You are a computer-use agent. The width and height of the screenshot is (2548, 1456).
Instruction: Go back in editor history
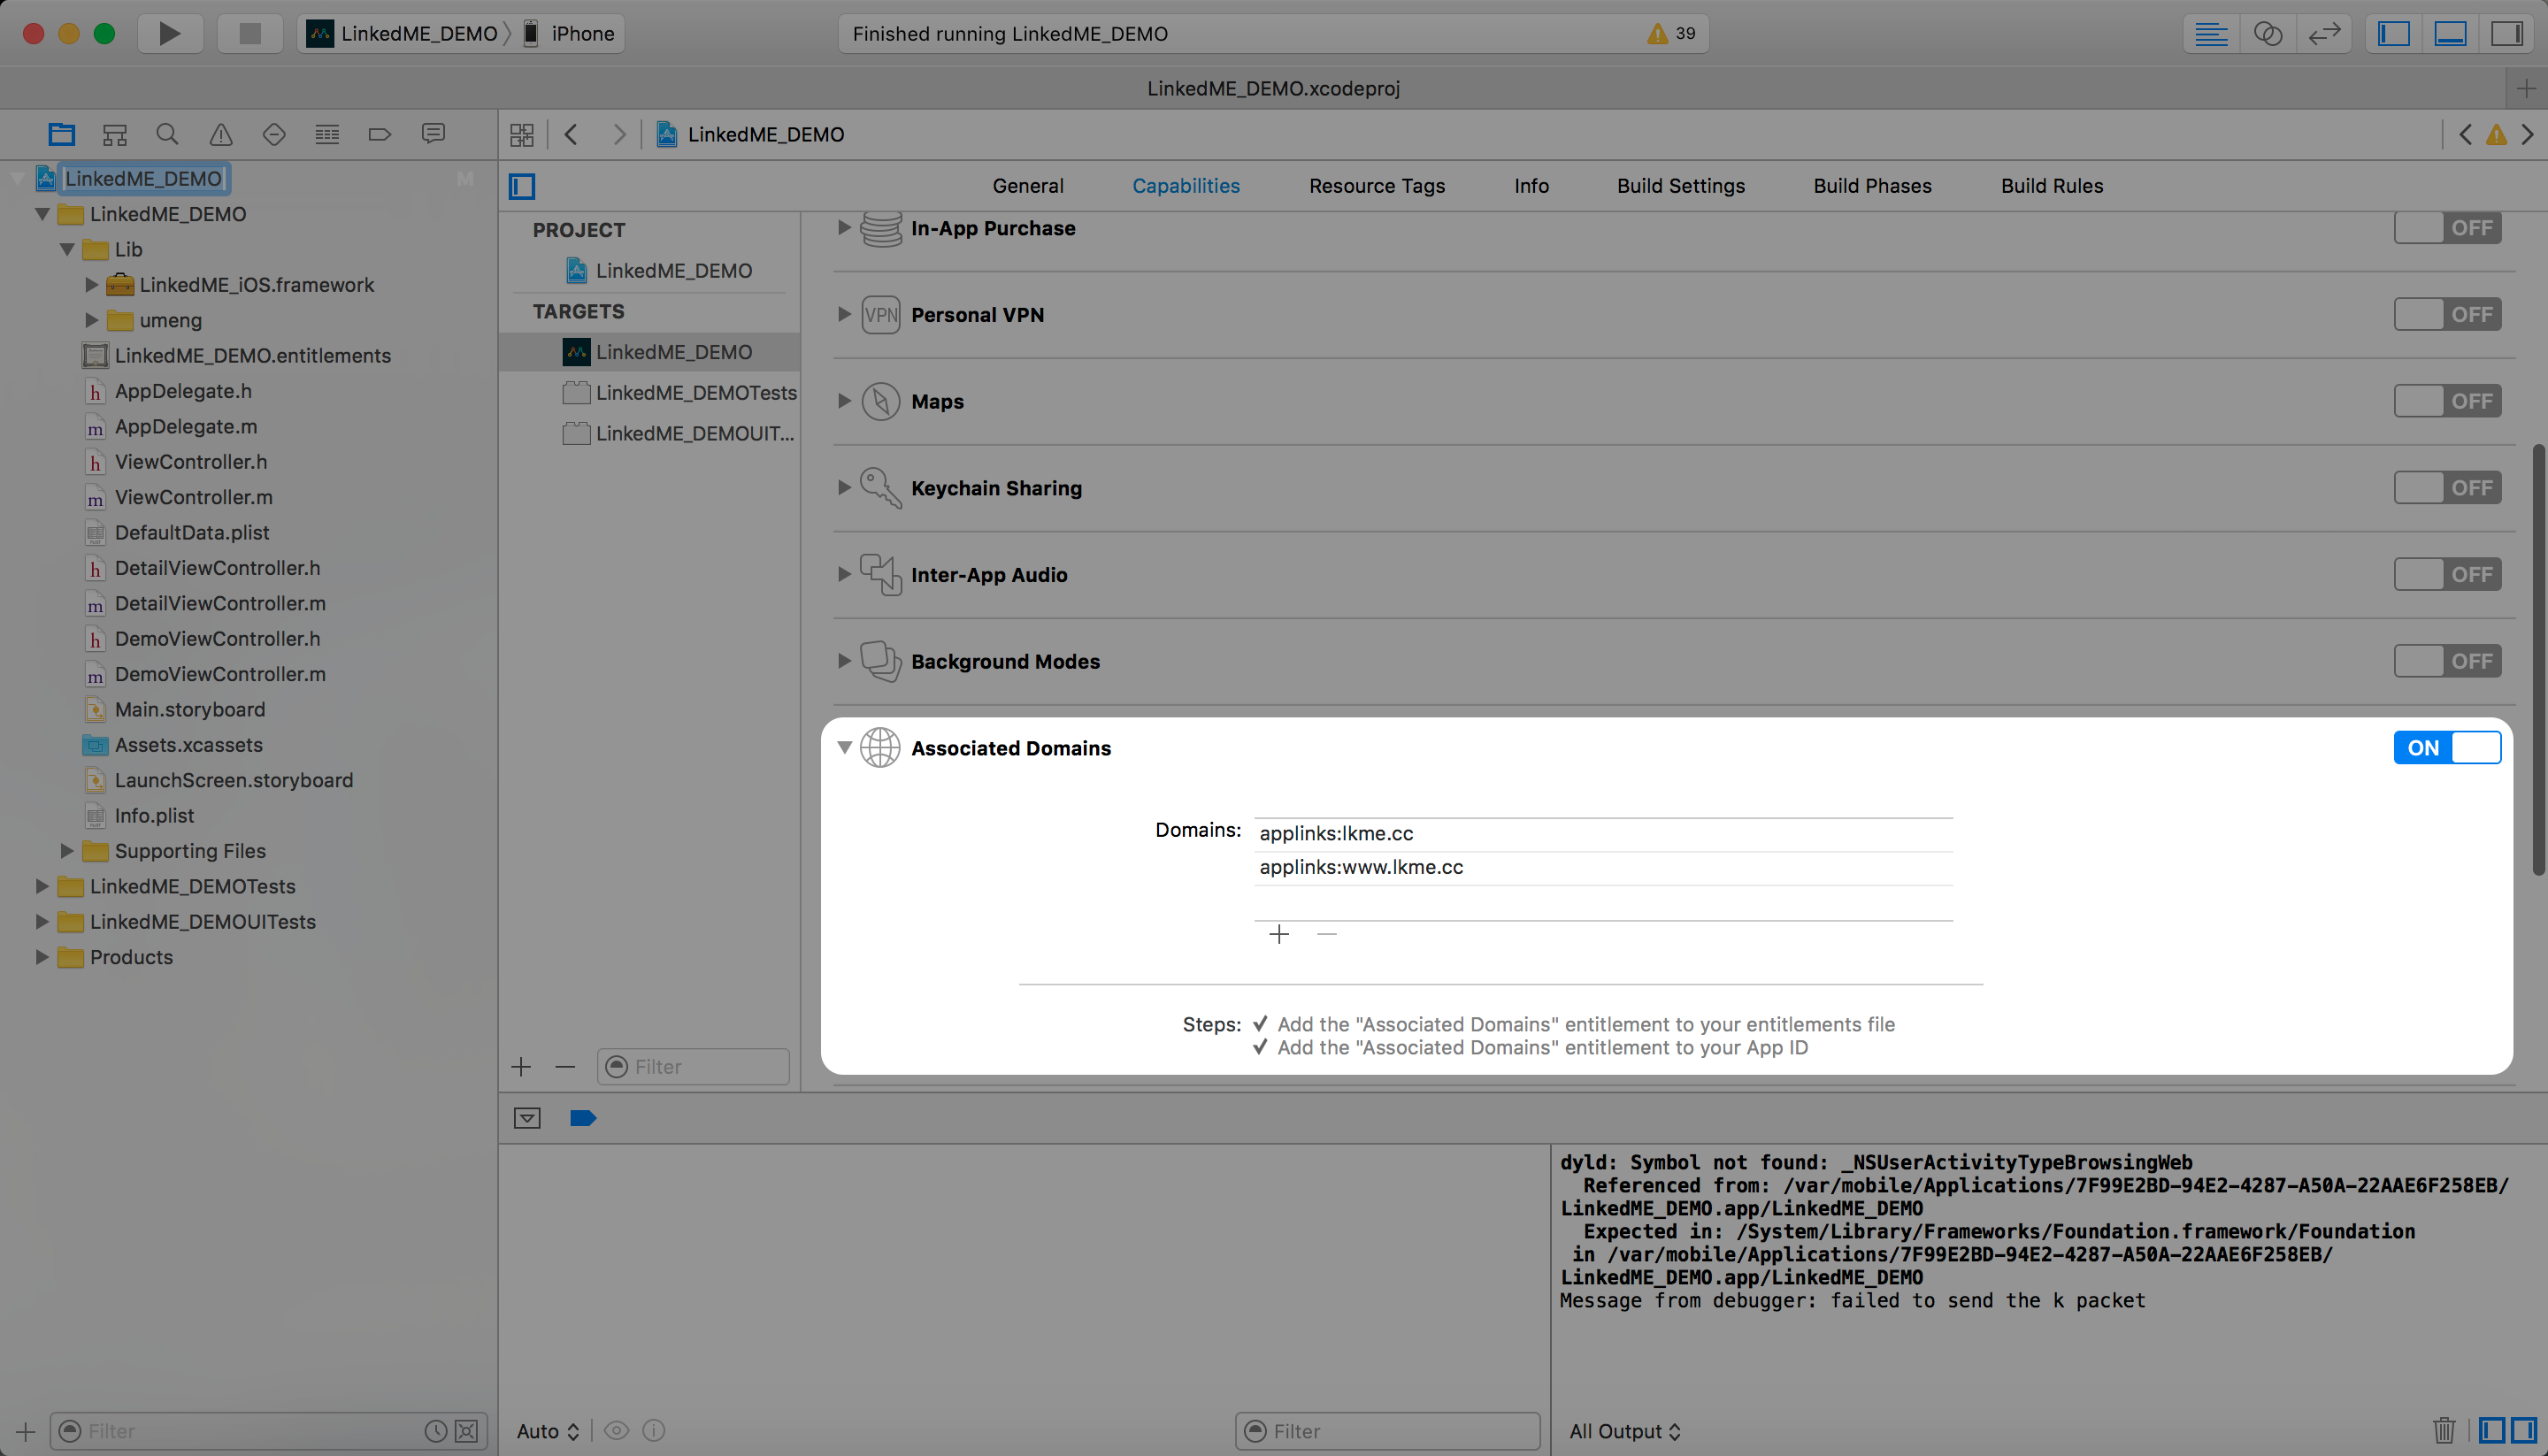click(x=571, y=134)
